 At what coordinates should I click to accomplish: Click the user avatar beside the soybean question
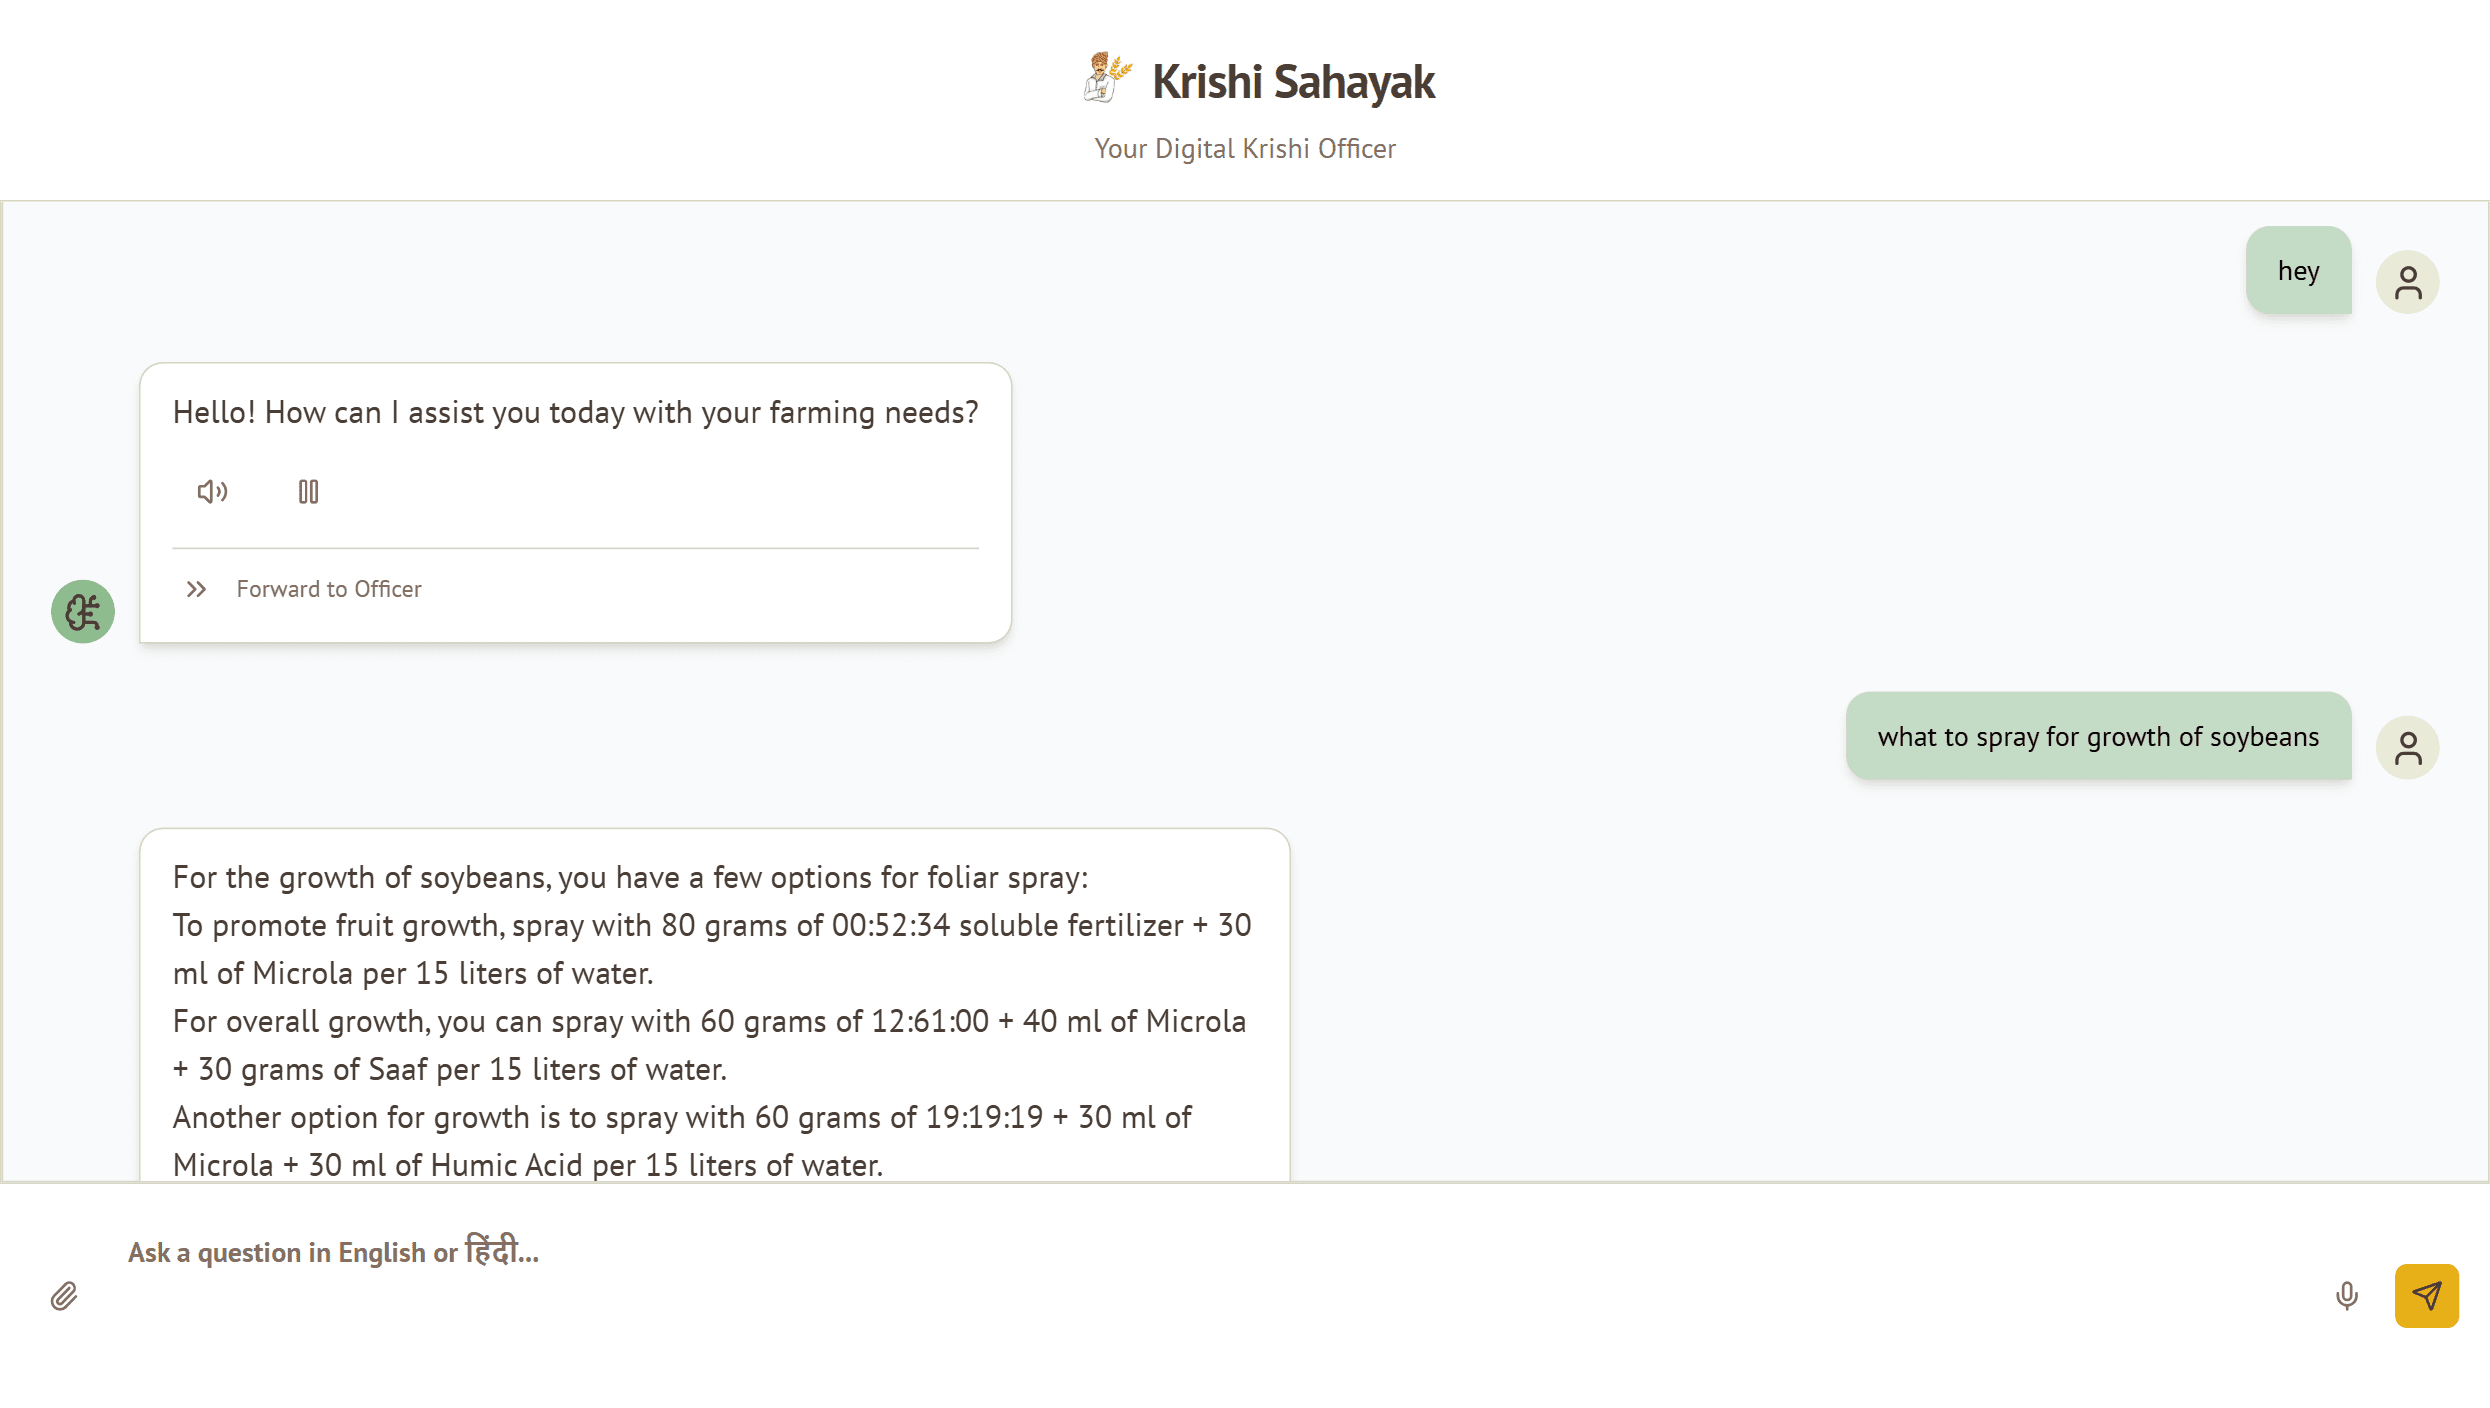click(2408, 746)
